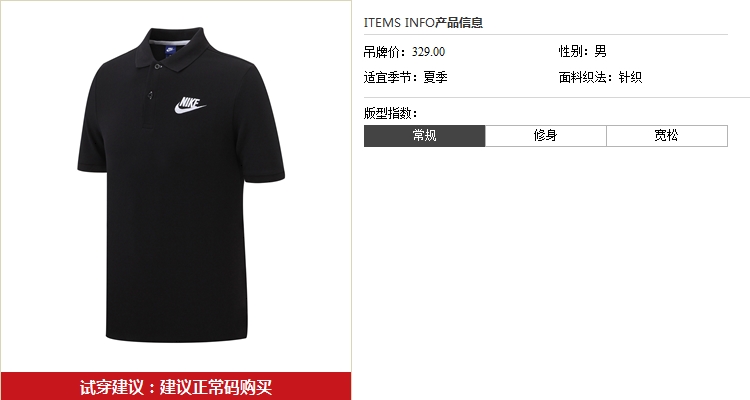The image size is (750, 400).
Task: Click the lower placket button on polo
Action: point(150,96)
